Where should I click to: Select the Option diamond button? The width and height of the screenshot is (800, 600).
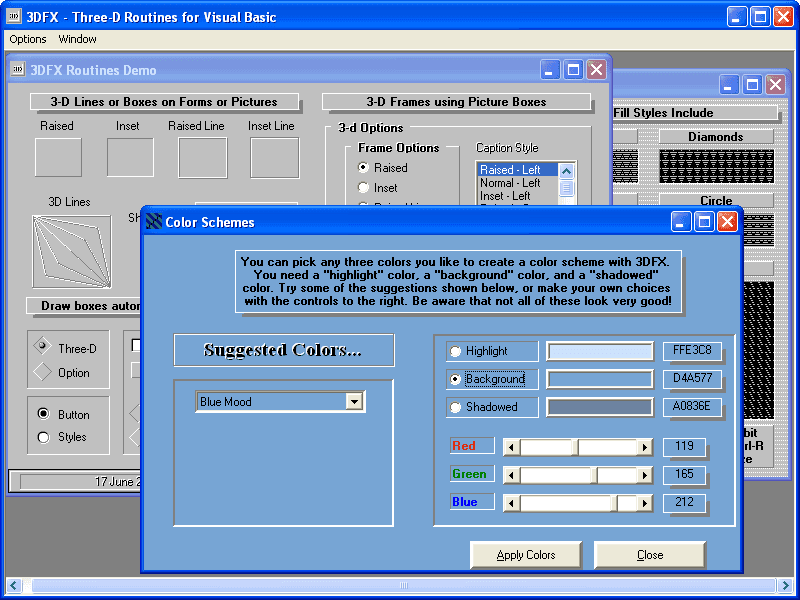tap(42, 371)
